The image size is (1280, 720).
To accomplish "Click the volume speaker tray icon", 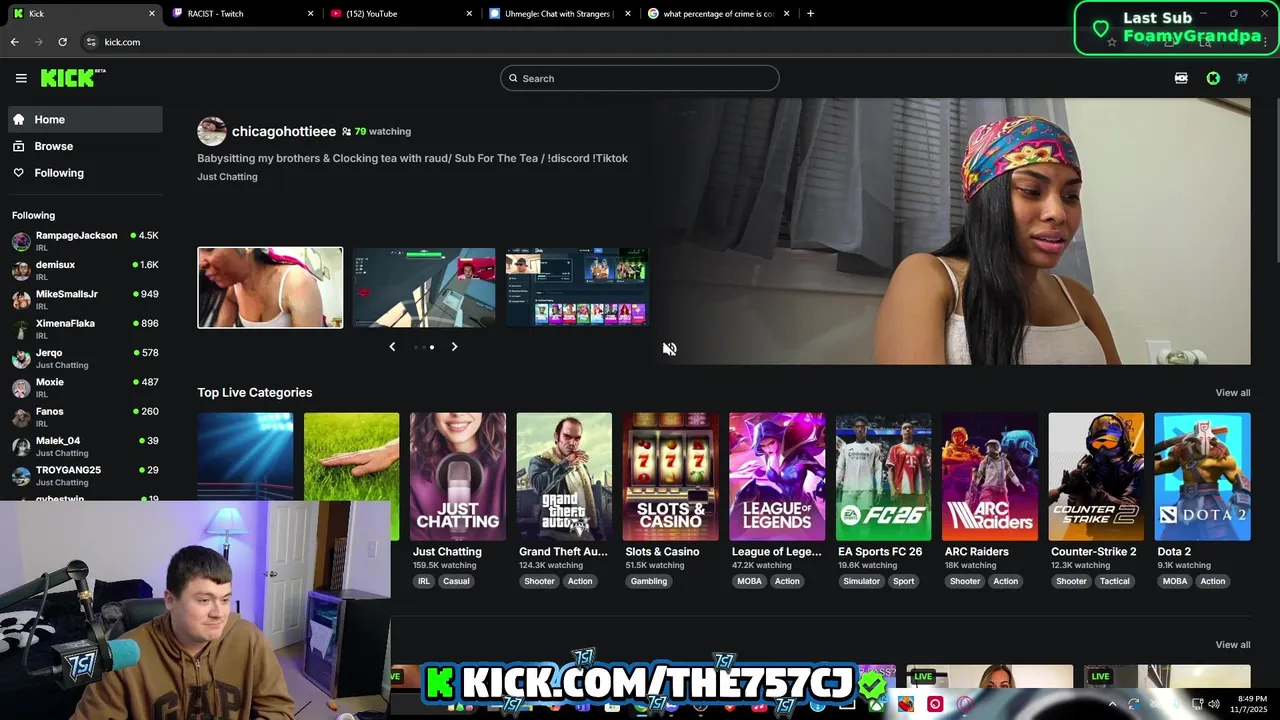I will [1213, 704].
